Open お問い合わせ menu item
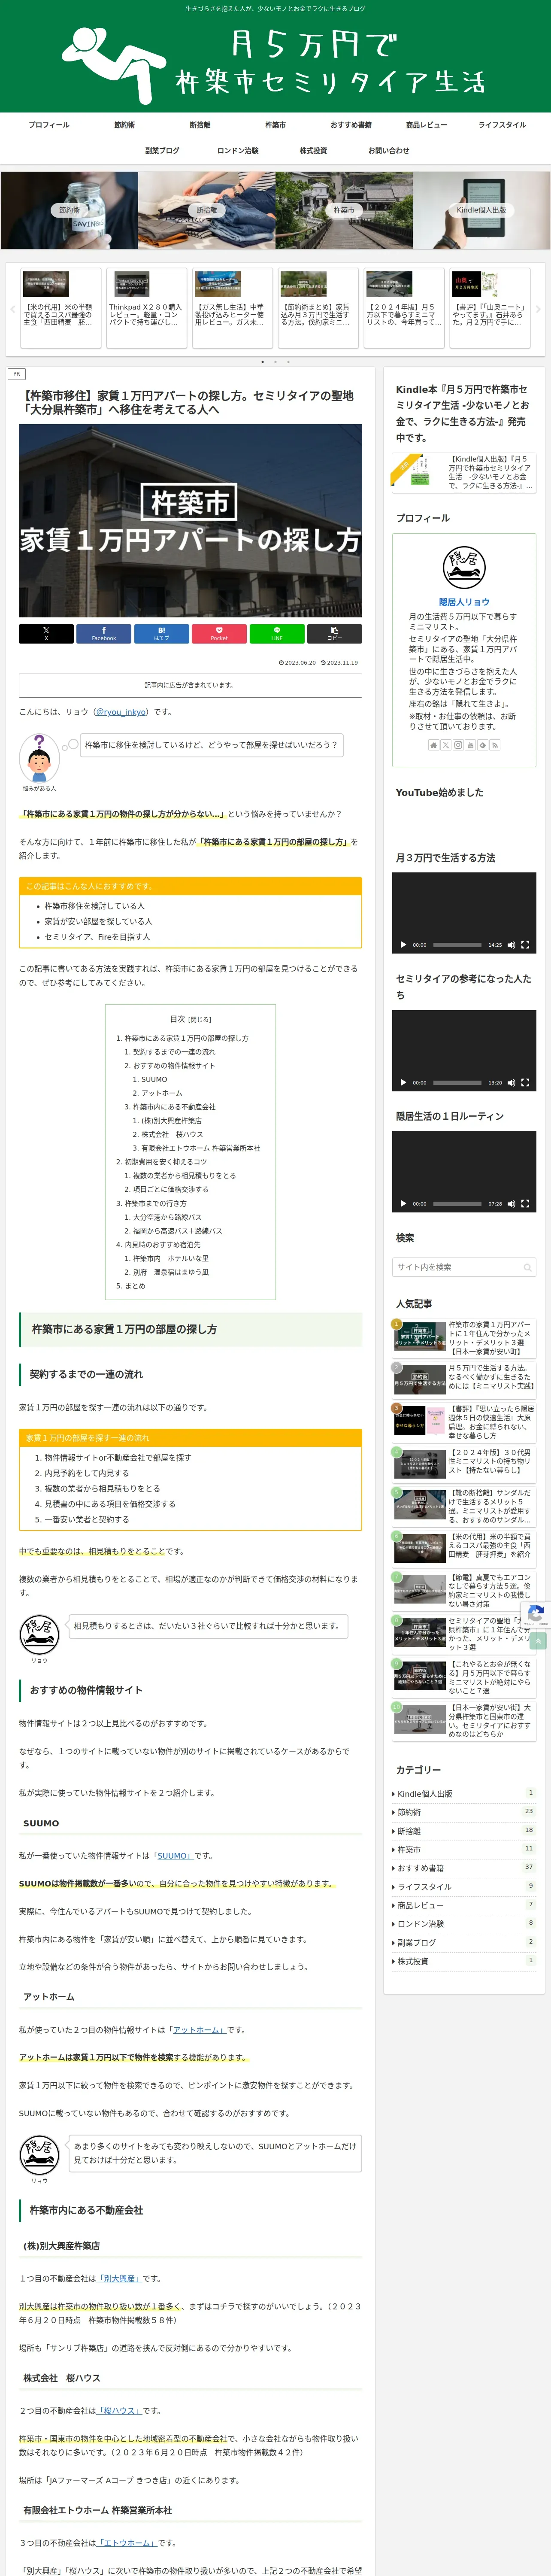The image size is (551, 2576). (389, 151)
